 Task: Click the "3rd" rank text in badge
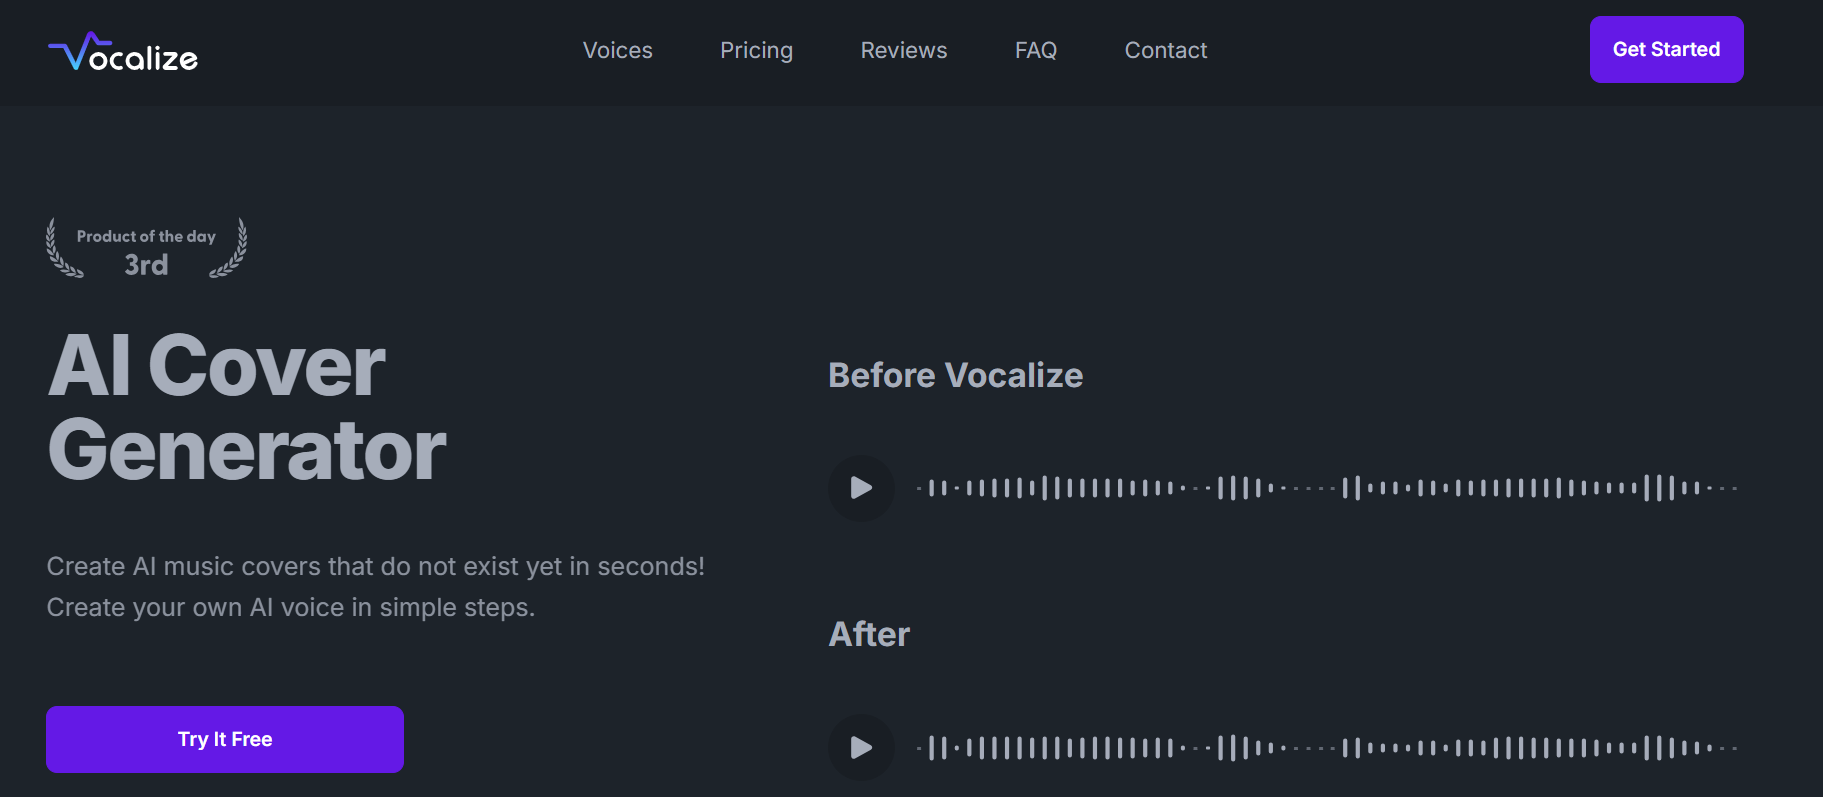click(x=146, y=265)
